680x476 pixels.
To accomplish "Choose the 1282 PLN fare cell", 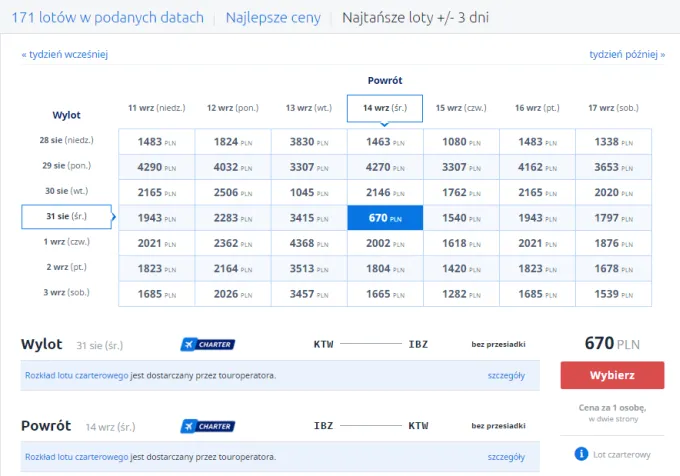I will click(461, 294).
